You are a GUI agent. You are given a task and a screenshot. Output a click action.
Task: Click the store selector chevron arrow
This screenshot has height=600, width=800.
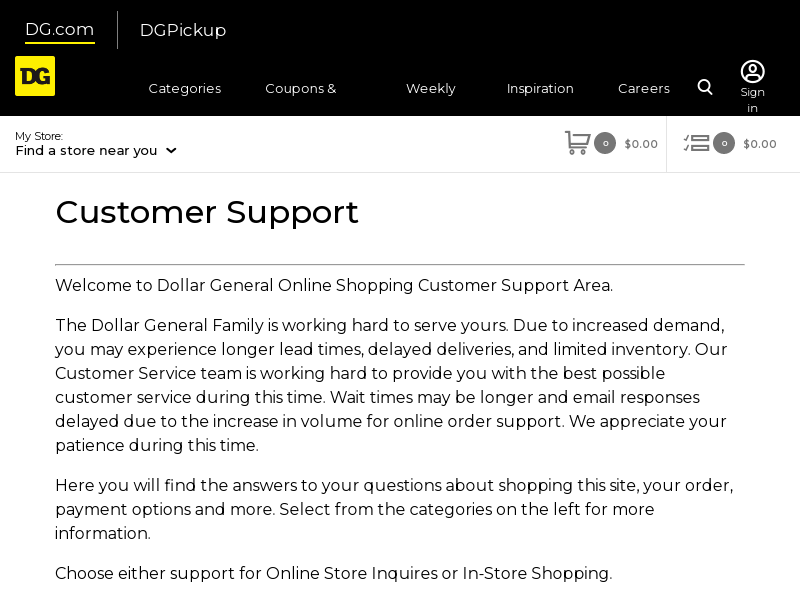point(171,151)
